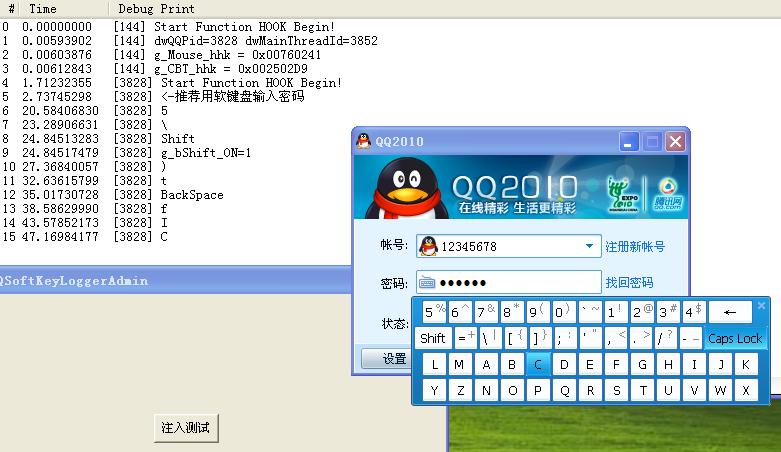Viewport: 781px width, 452px height.
Task: Click the minus underscore key on soft keyboard
Action: (x=691, y=338)
